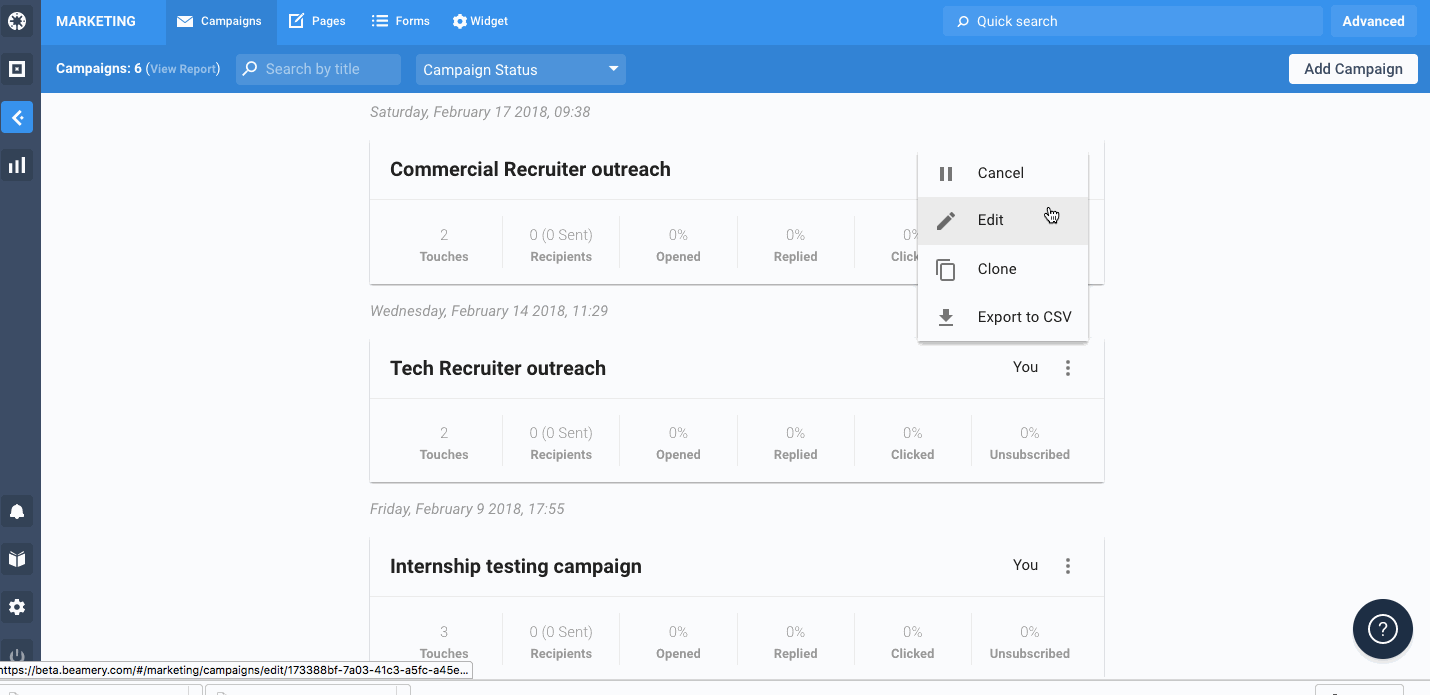Focus the Quick search field

click(1133, 21)
